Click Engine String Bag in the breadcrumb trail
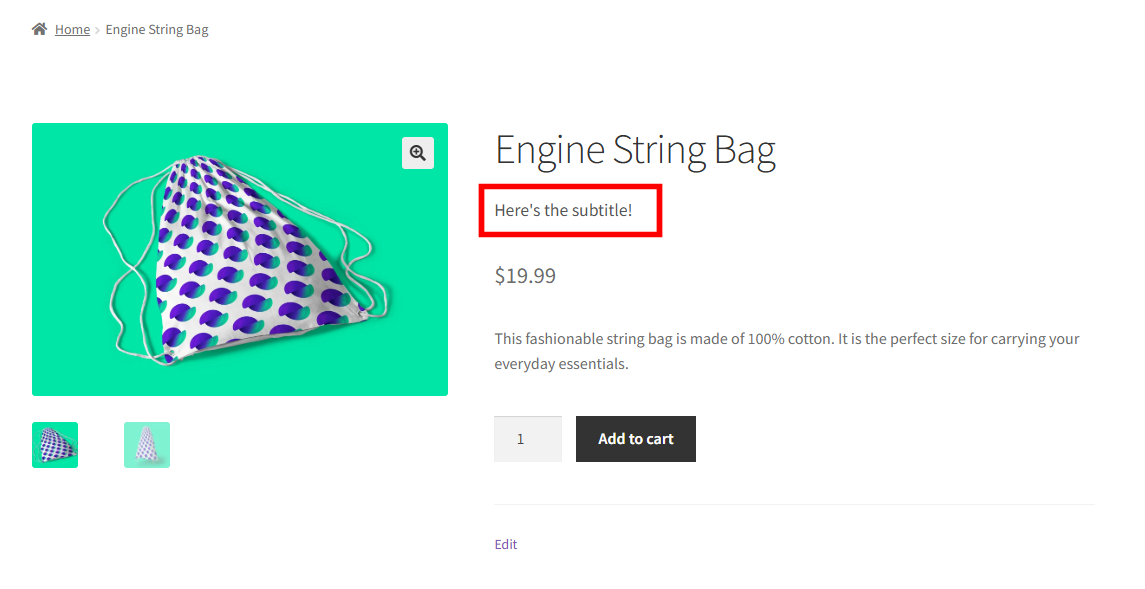Viewport: 1145px width, 589px height. click(x=156, y=29)
